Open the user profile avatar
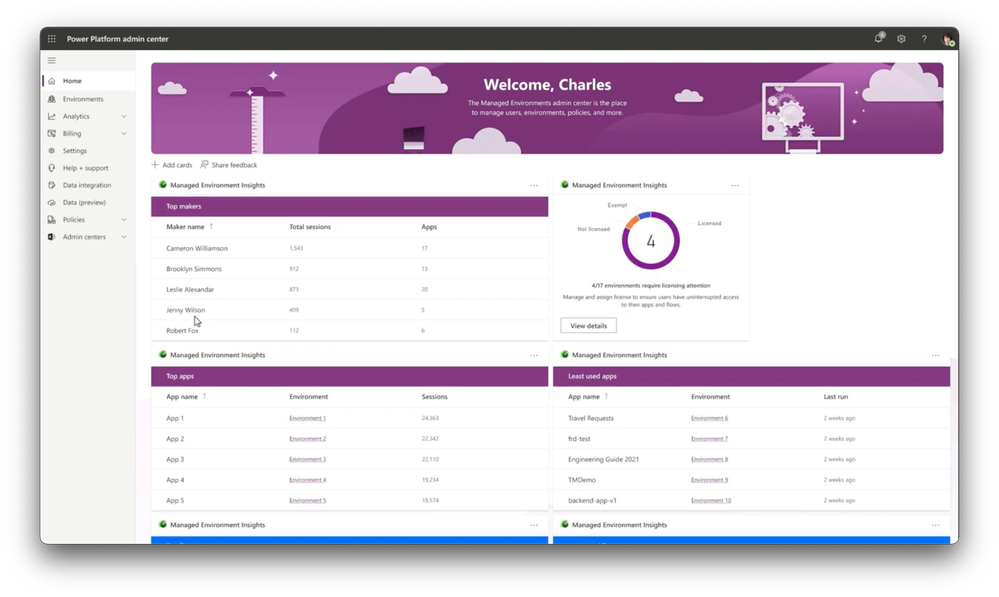 947,40
